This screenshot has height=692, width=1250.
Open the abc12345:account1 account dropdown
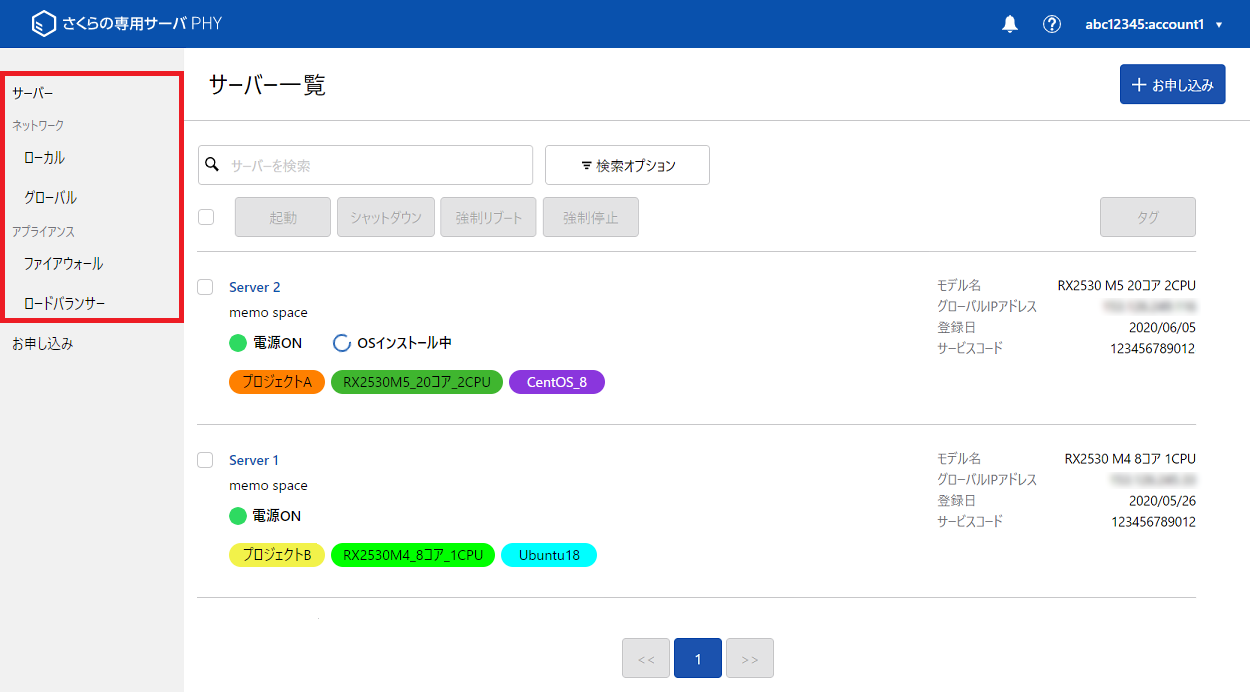(1153, 24)
